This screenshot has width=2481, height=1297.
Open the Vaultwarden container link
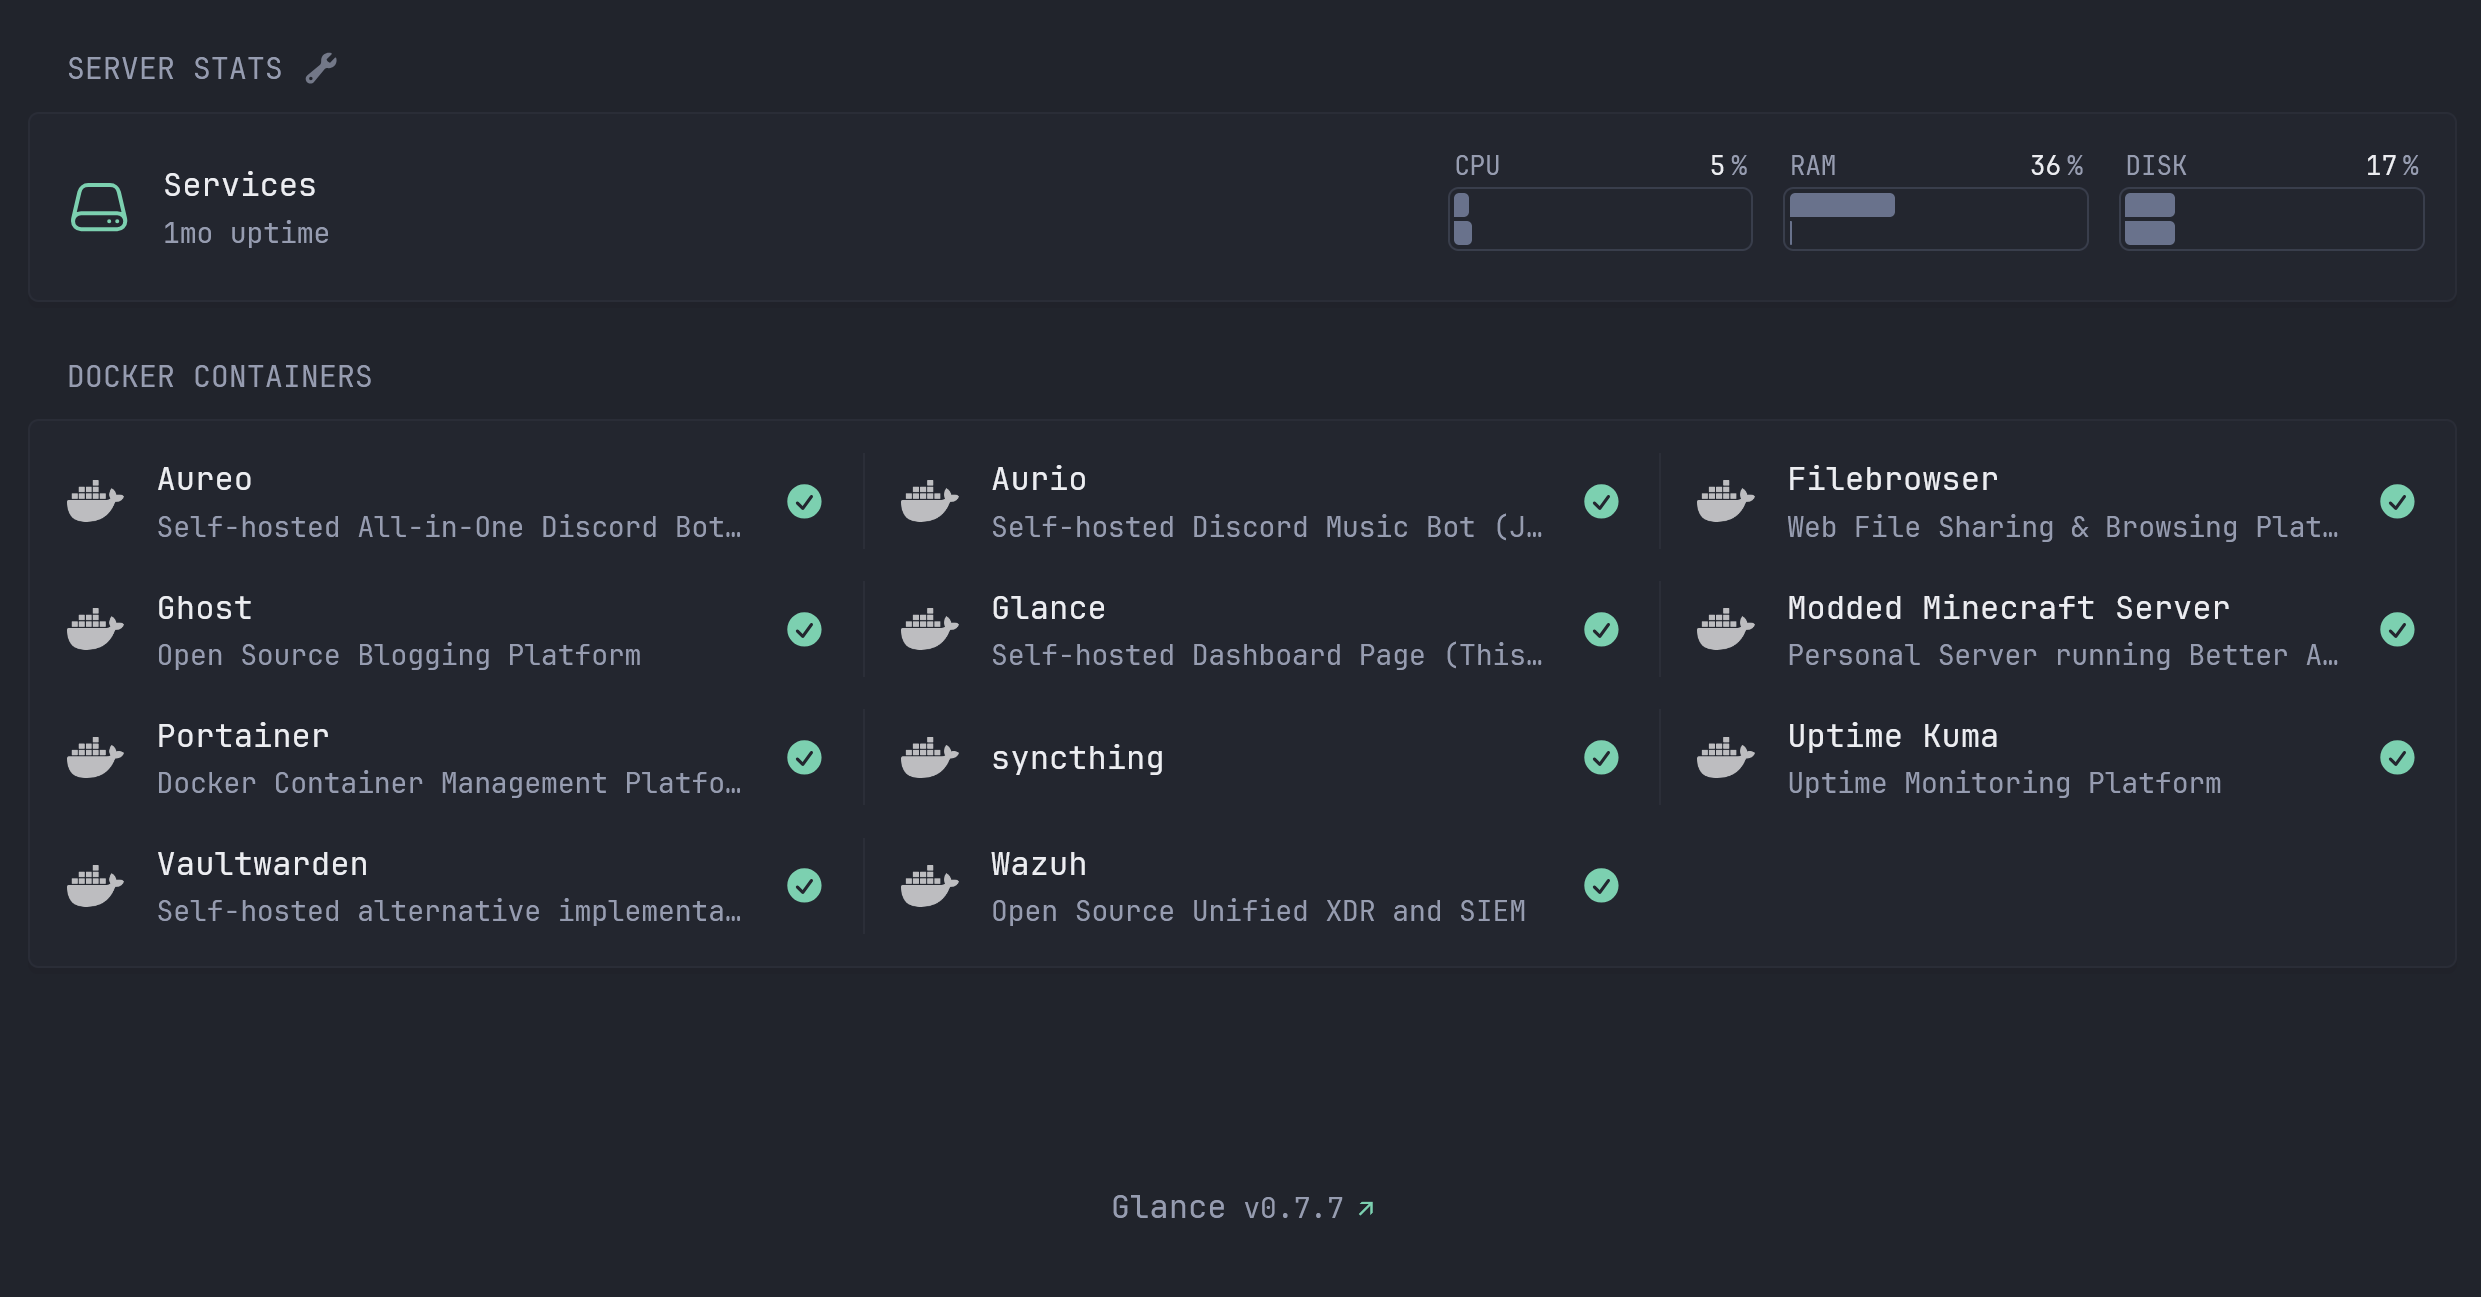click(263, 864)
